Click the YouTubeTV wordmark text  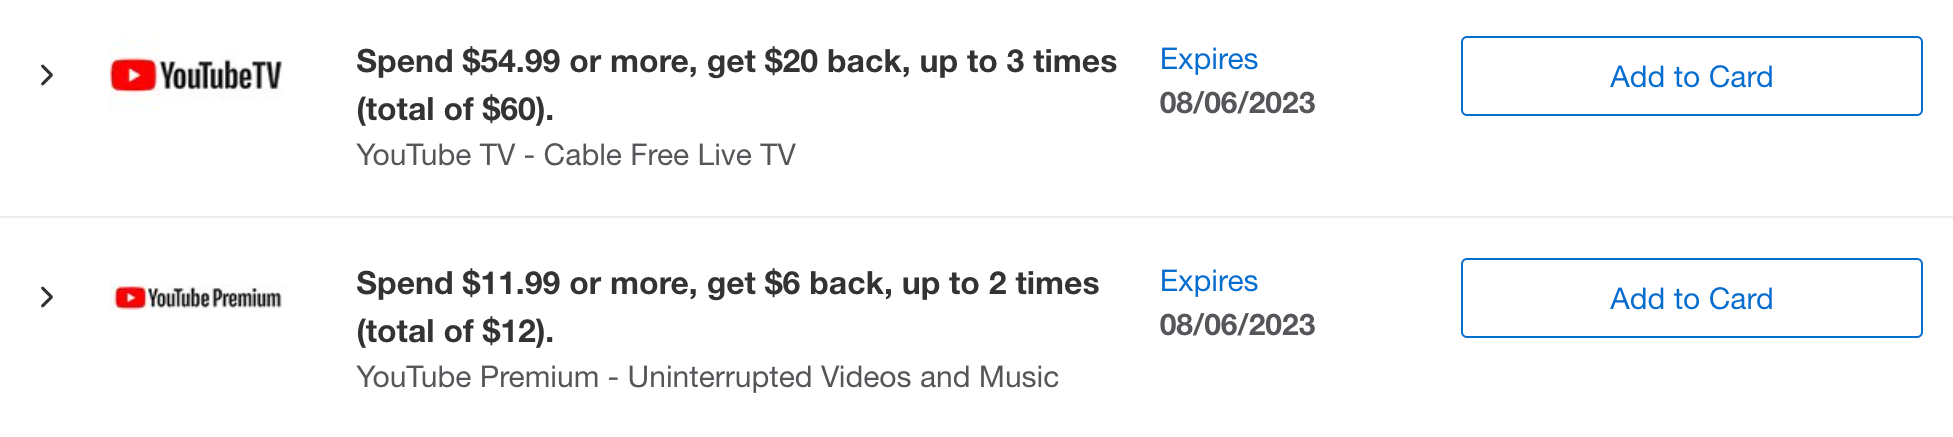point(221,76)
